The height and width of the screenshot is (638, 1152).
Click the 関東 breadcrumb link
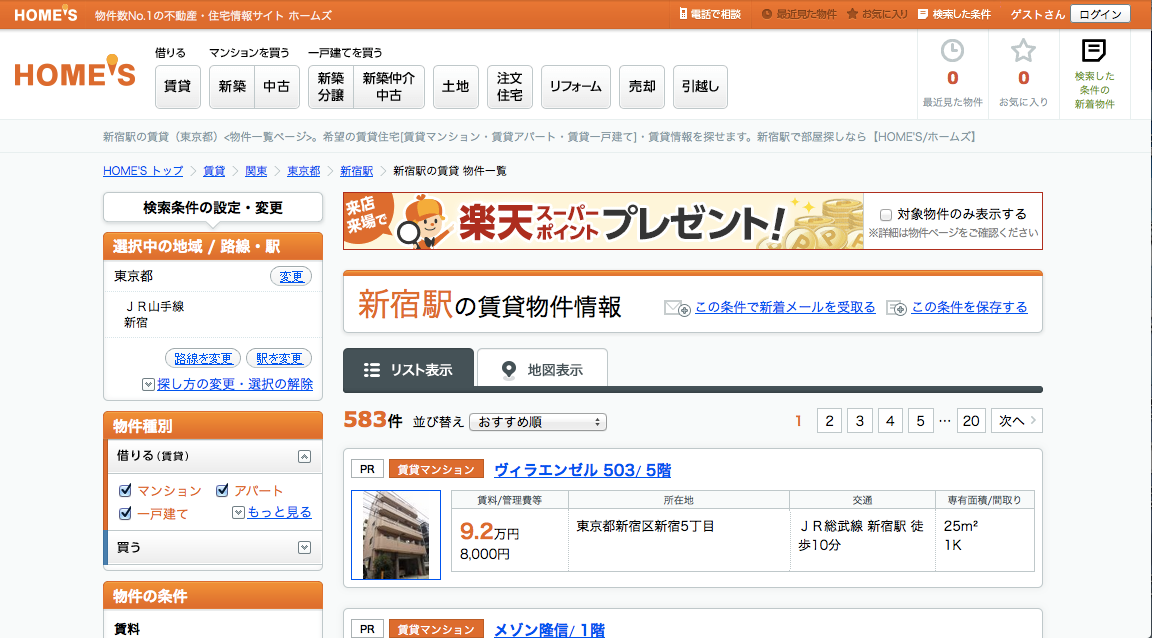click(256, 171)
